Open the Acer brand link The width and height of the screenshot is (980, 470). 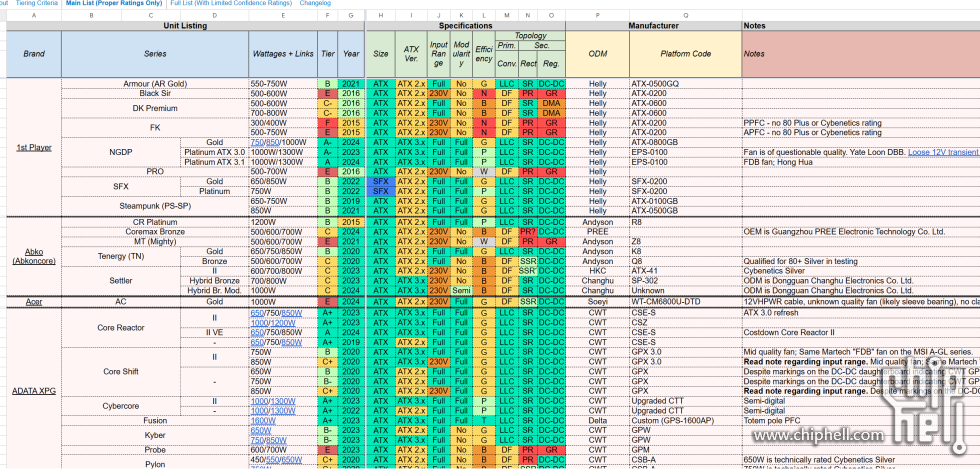coord(34,302)
